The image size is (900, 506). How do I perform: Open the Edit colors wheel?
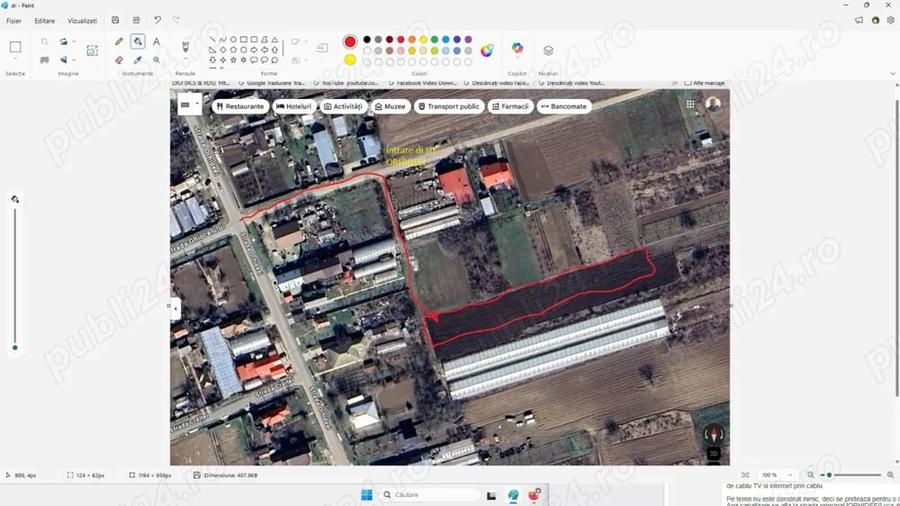tap(487, 50)
